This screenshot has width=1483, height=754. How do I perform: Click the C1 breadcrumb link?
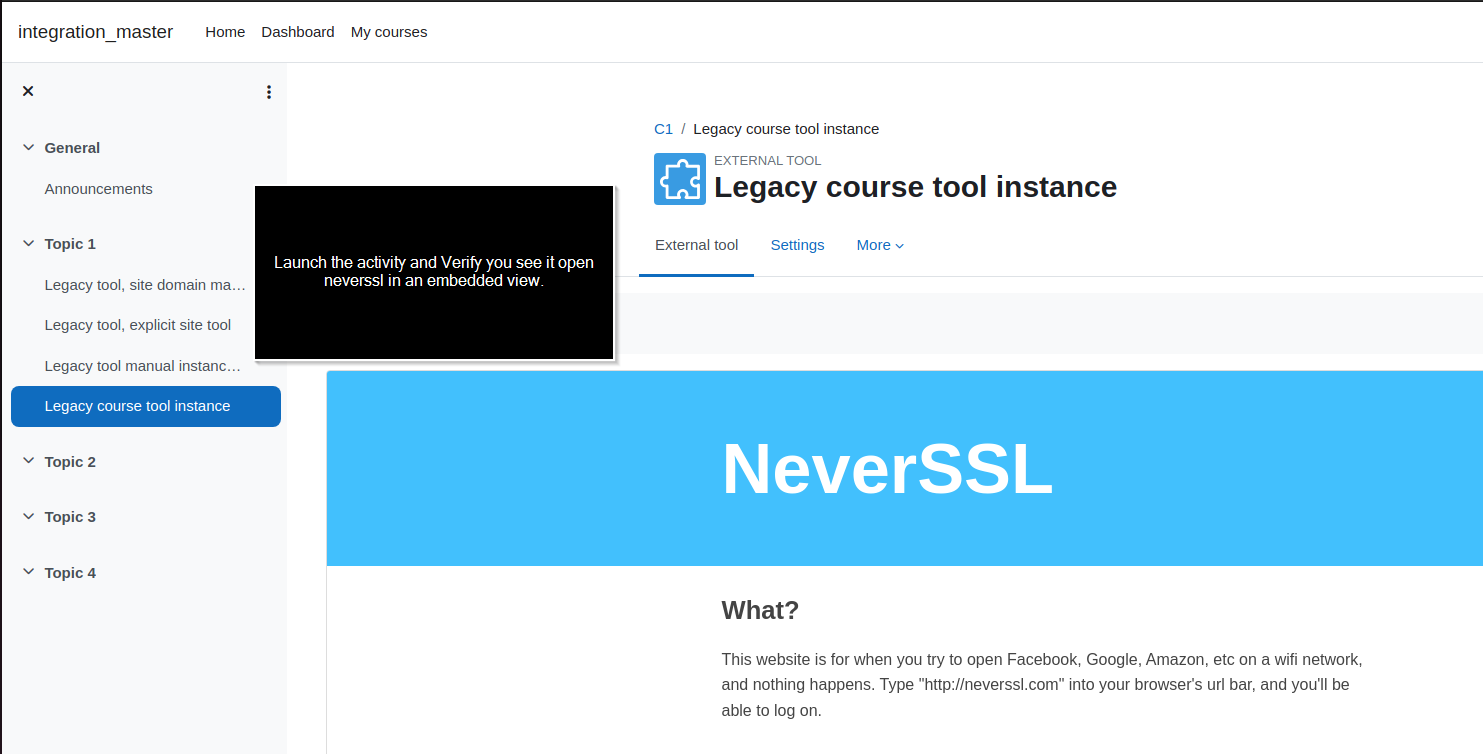pyautogui.click(x=663, y=129)
